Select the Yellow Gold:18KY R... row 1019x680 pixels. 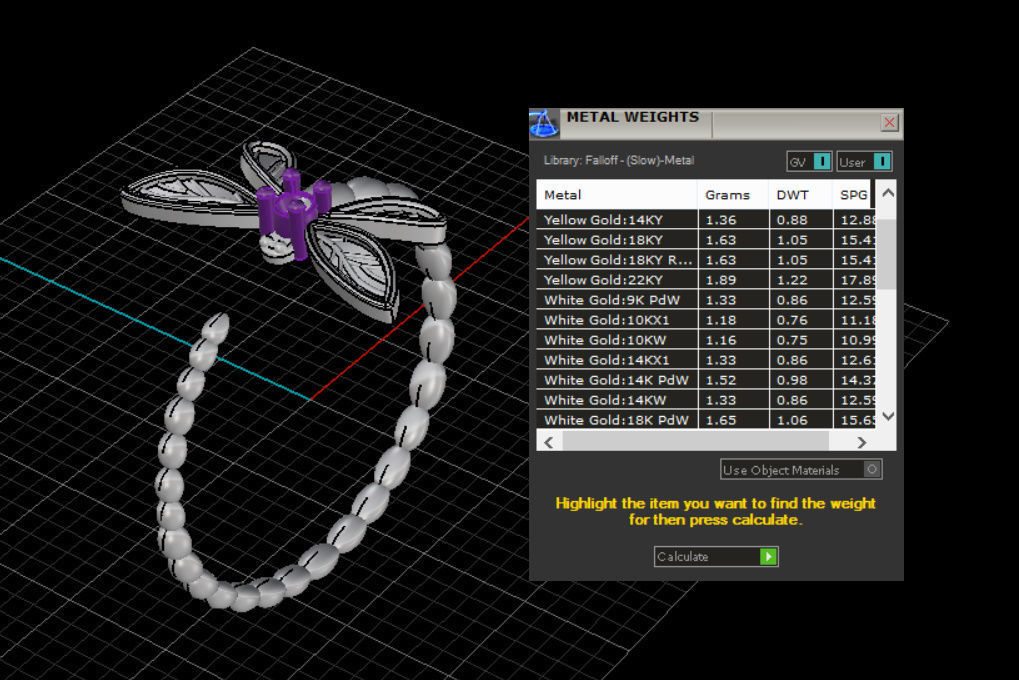pyautogui.click(x=706, y=260)
